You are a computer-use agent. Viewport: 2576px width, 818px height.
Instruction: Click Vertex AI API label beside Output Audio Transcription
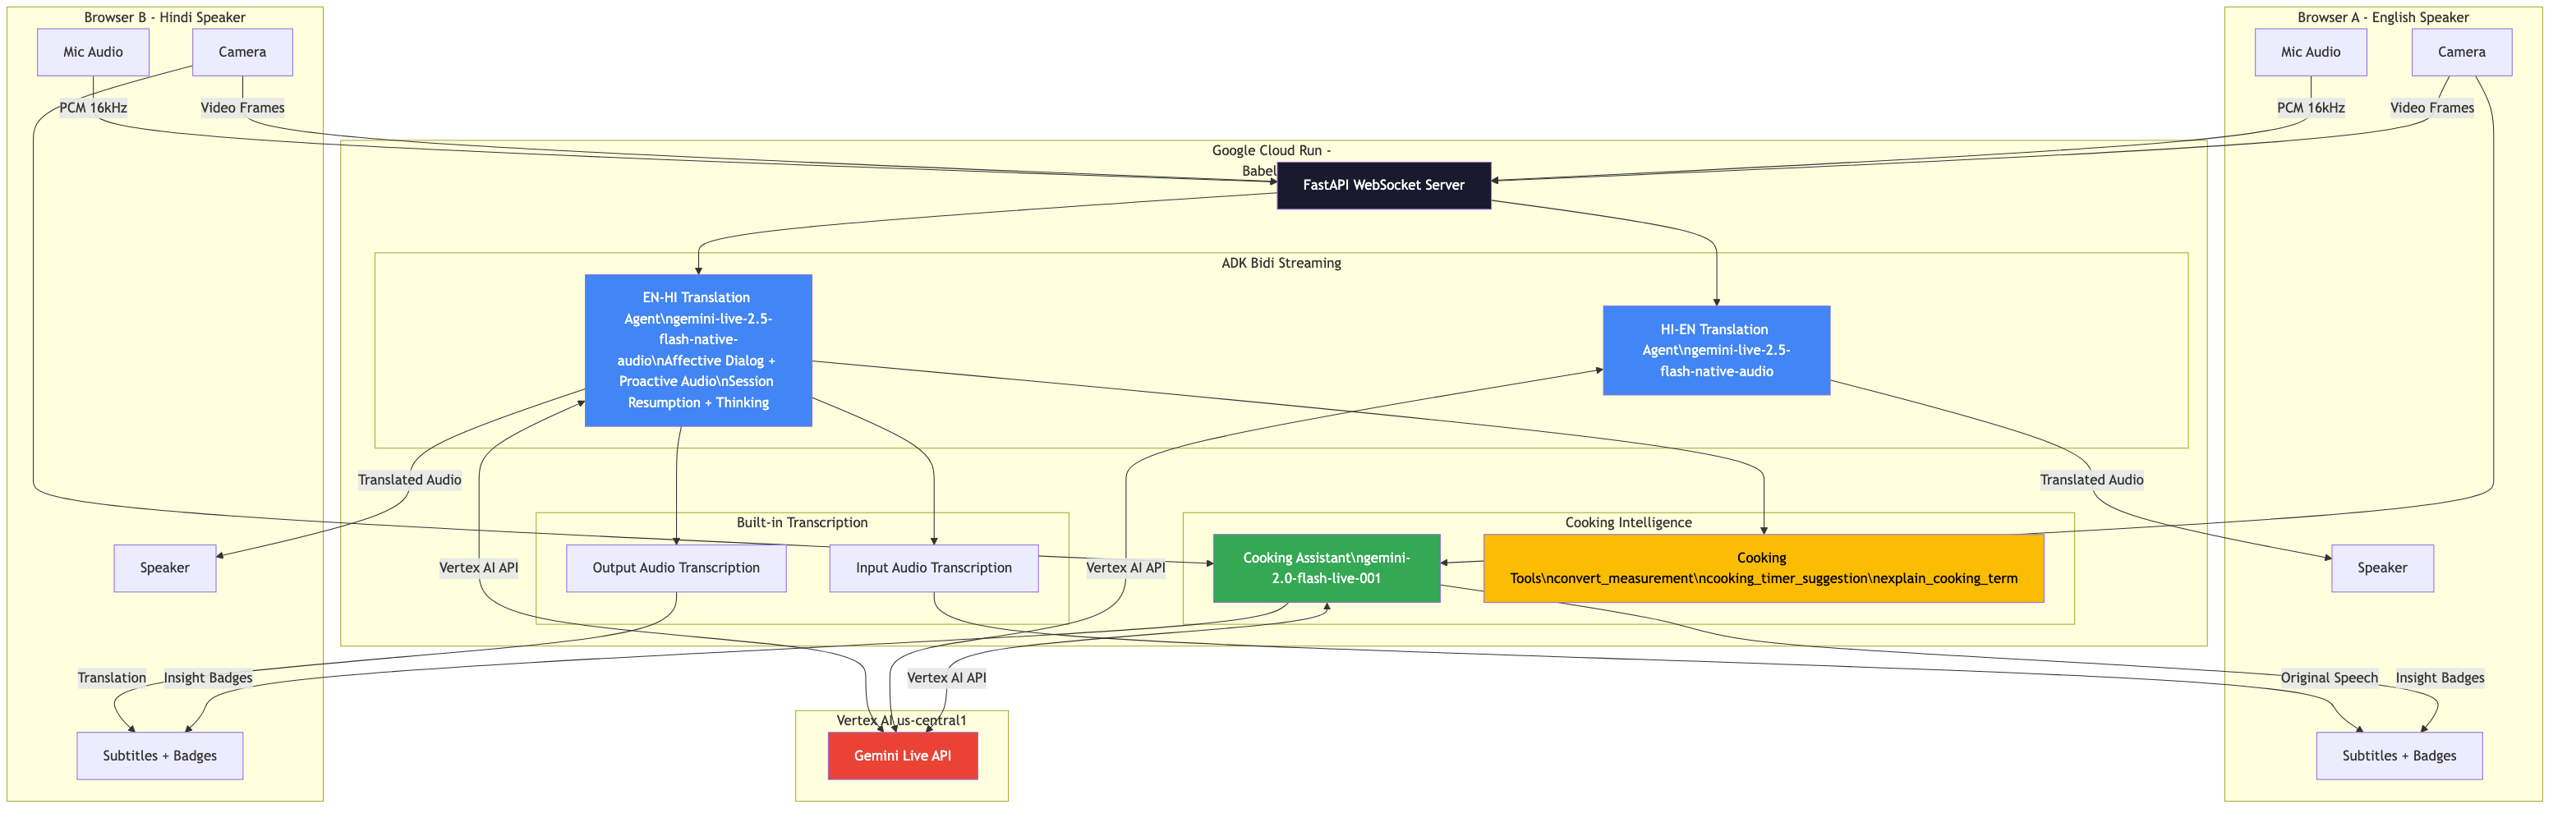478,568
